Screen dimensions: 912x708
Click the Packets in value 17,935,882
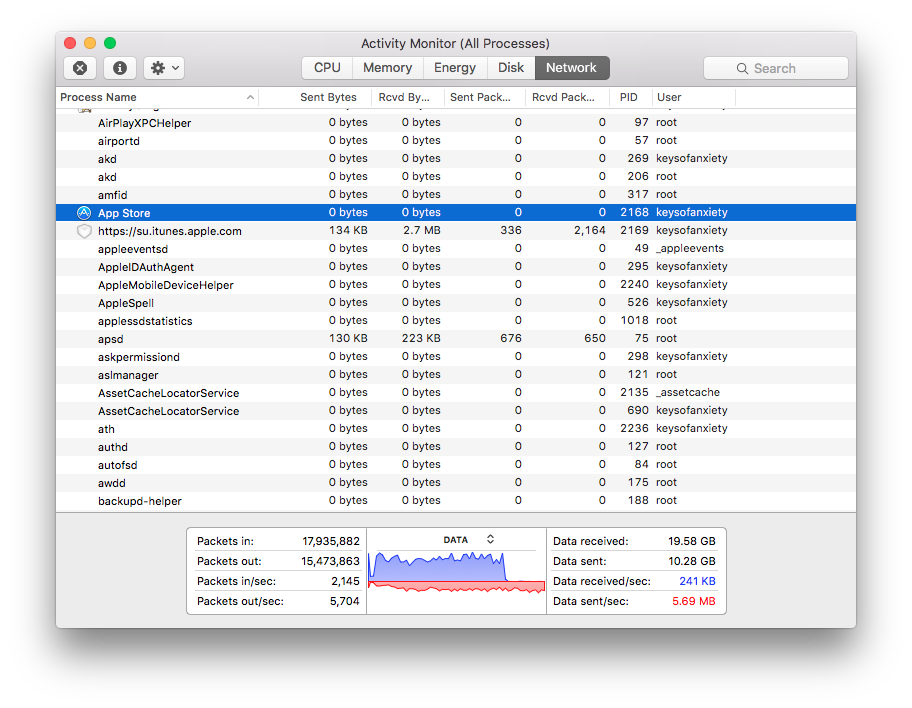click(331, 541)
